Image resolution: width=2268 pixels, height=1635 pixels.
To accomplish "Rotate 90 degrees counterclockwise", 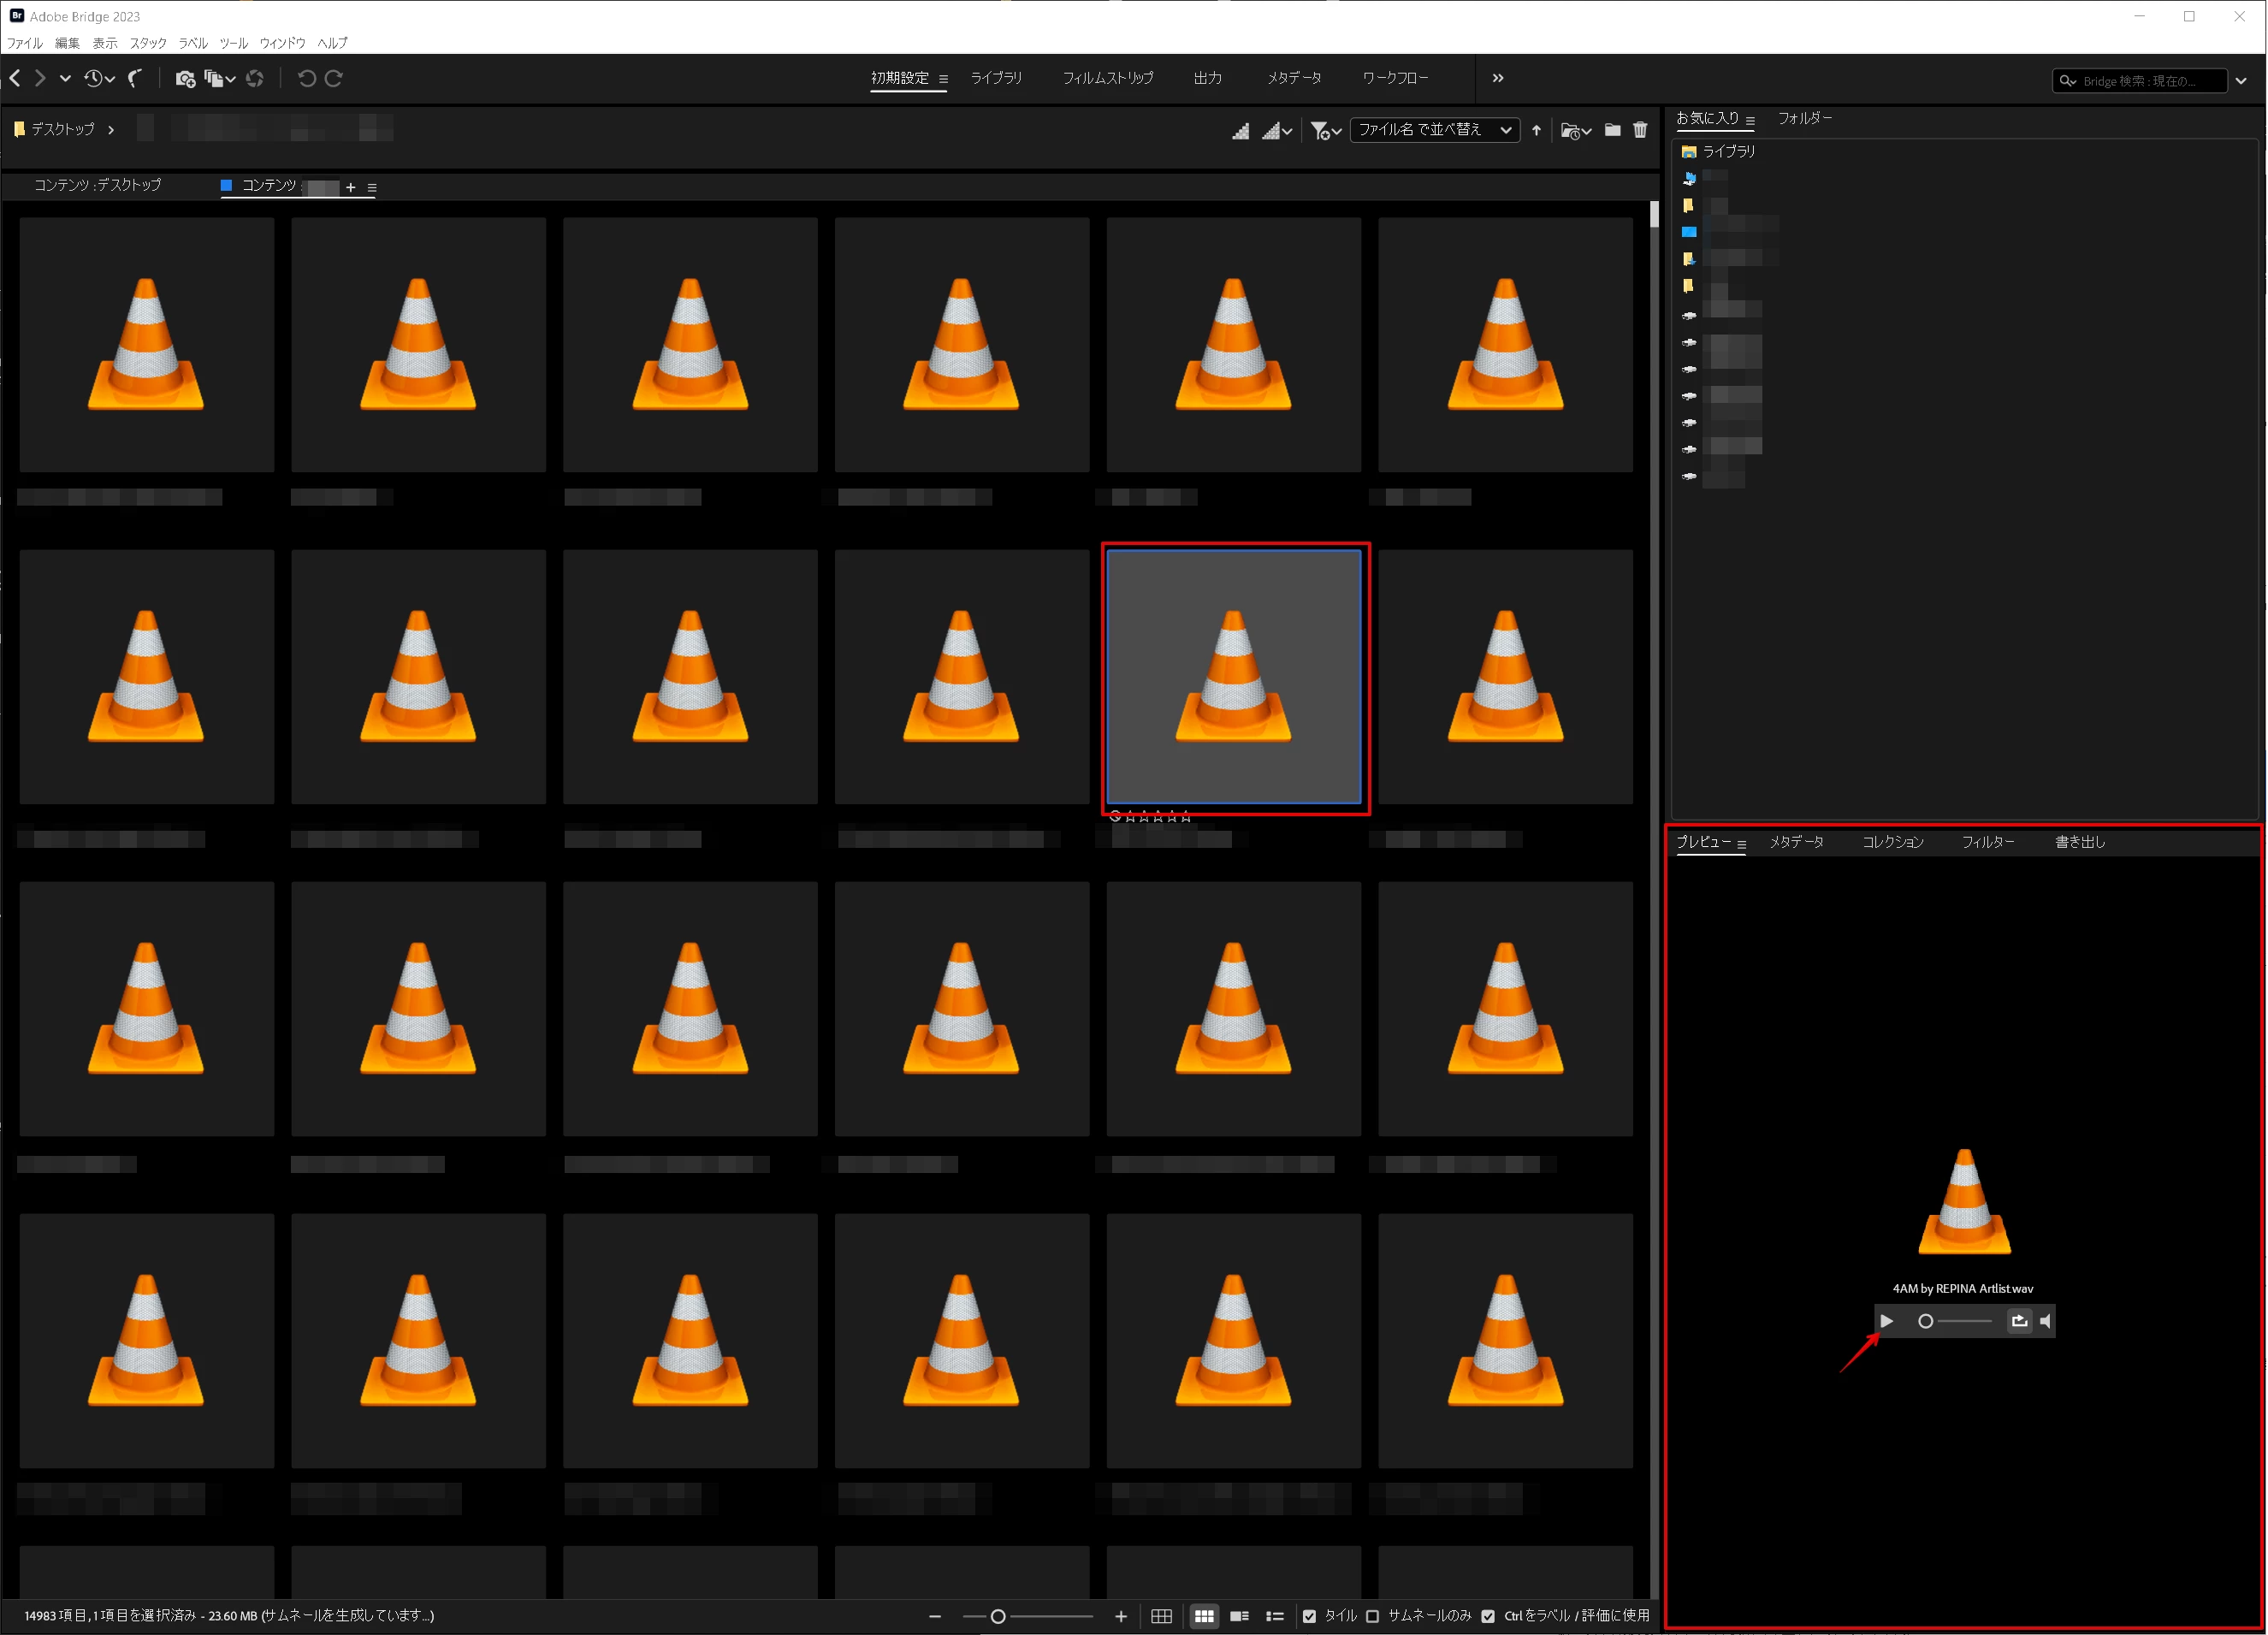I will pos(306,78).
